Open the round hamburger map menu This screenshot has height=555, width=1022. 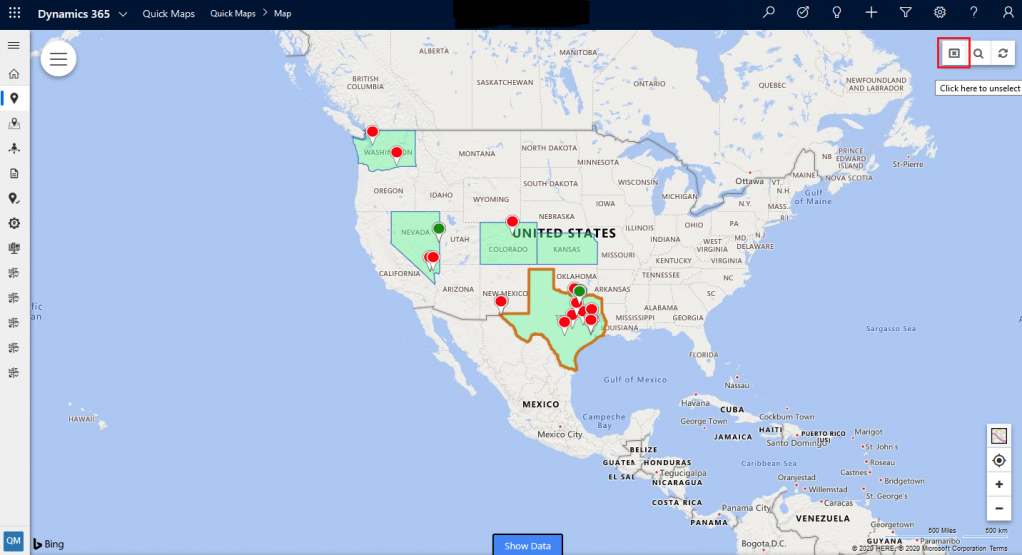(59, 59)
